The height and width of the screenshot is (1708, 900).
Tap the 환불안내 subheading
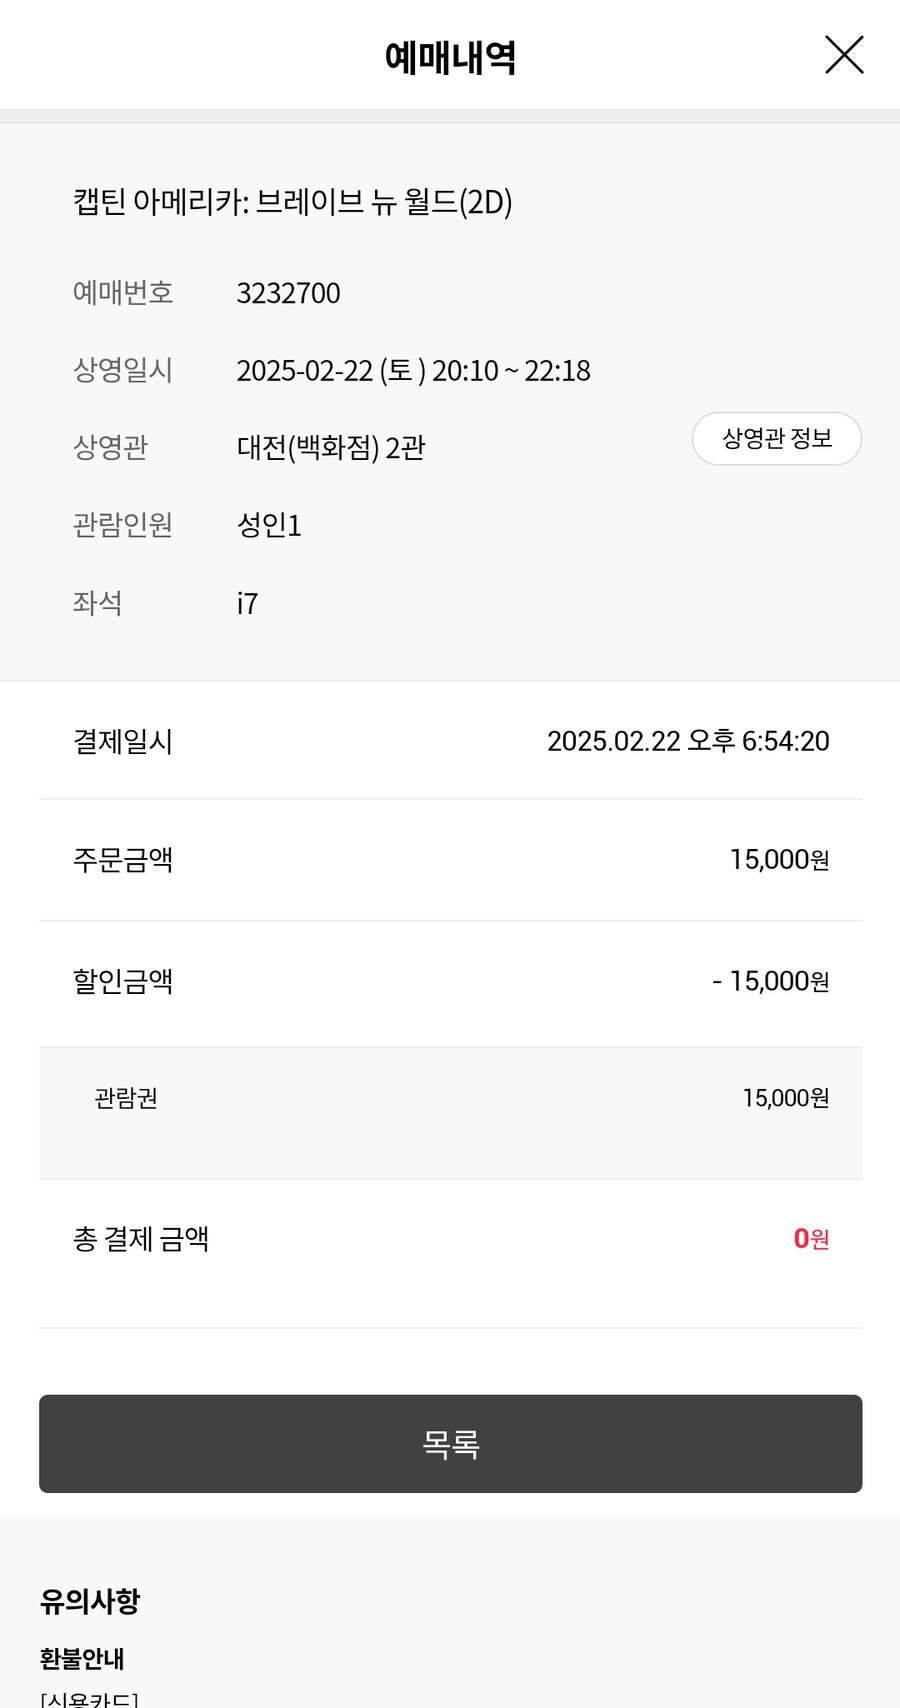click(x=82, y=1658)
